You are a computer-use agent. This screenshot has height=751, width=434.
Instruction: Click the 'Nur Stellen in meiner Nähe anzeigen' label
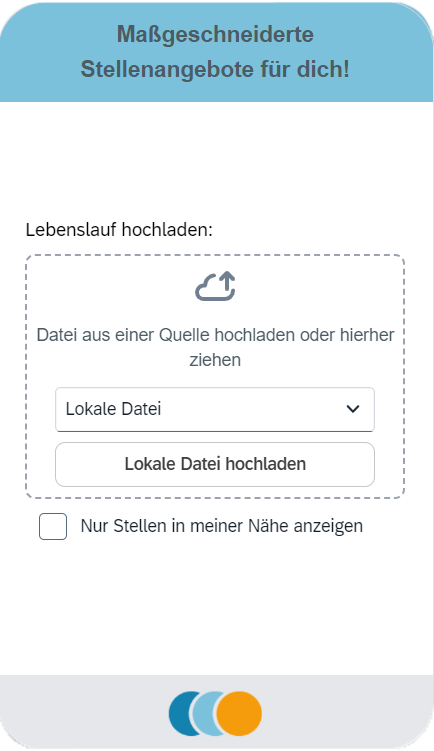click(221, 526)
